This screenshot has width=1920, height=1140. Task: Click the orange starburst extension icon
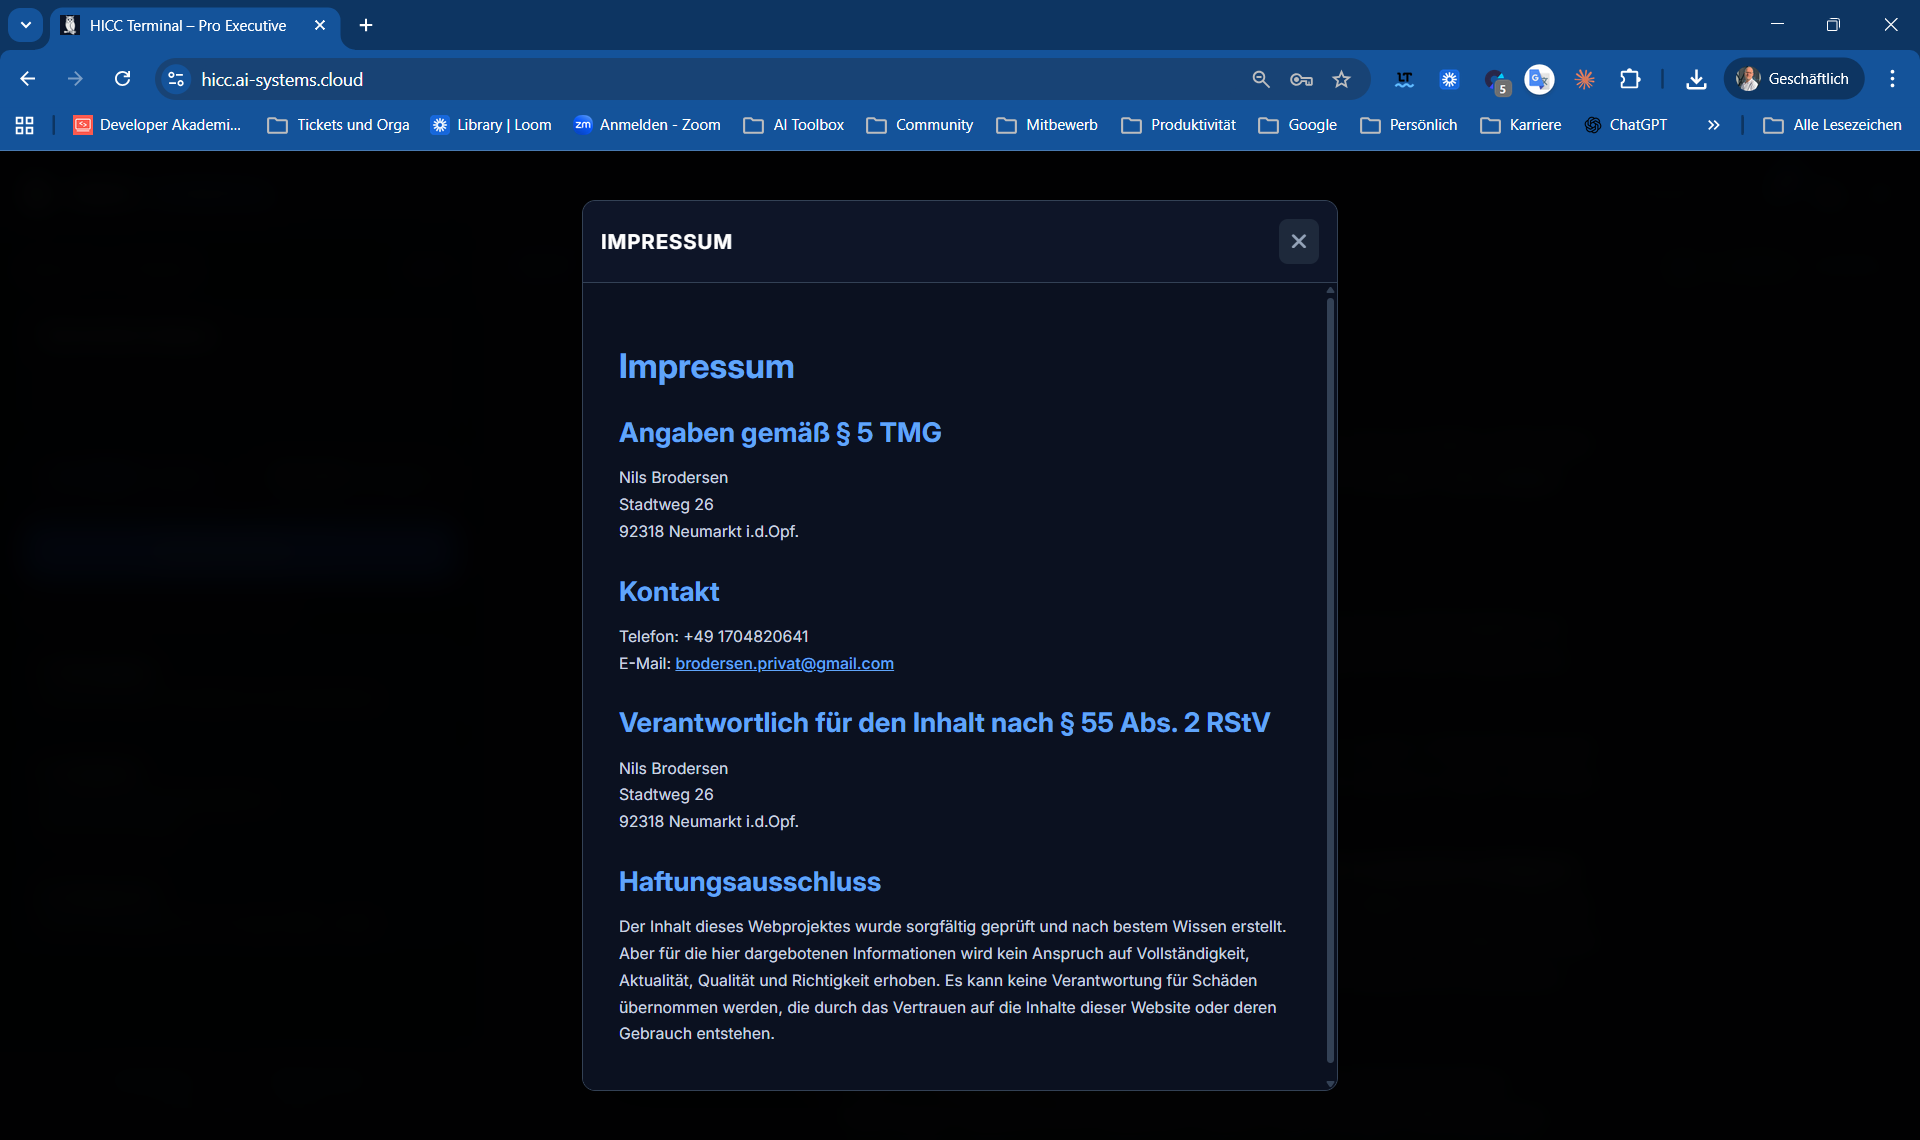point(1584,79)
